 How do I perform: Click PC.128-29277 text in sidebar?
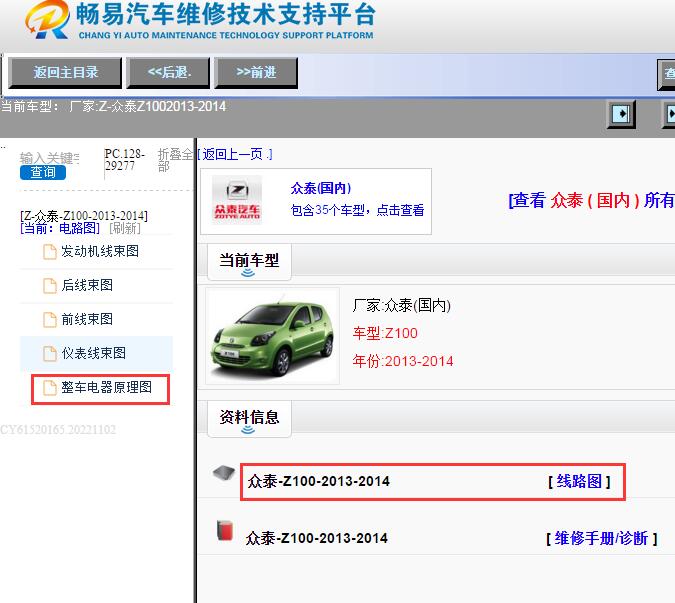[125, 160]
